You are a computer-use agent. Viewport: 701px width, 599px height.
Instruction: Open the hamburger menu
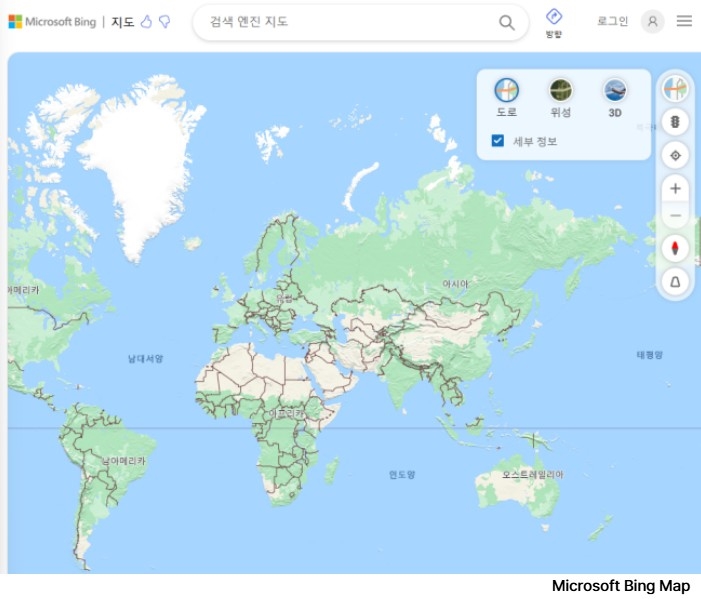coord(684,21)
